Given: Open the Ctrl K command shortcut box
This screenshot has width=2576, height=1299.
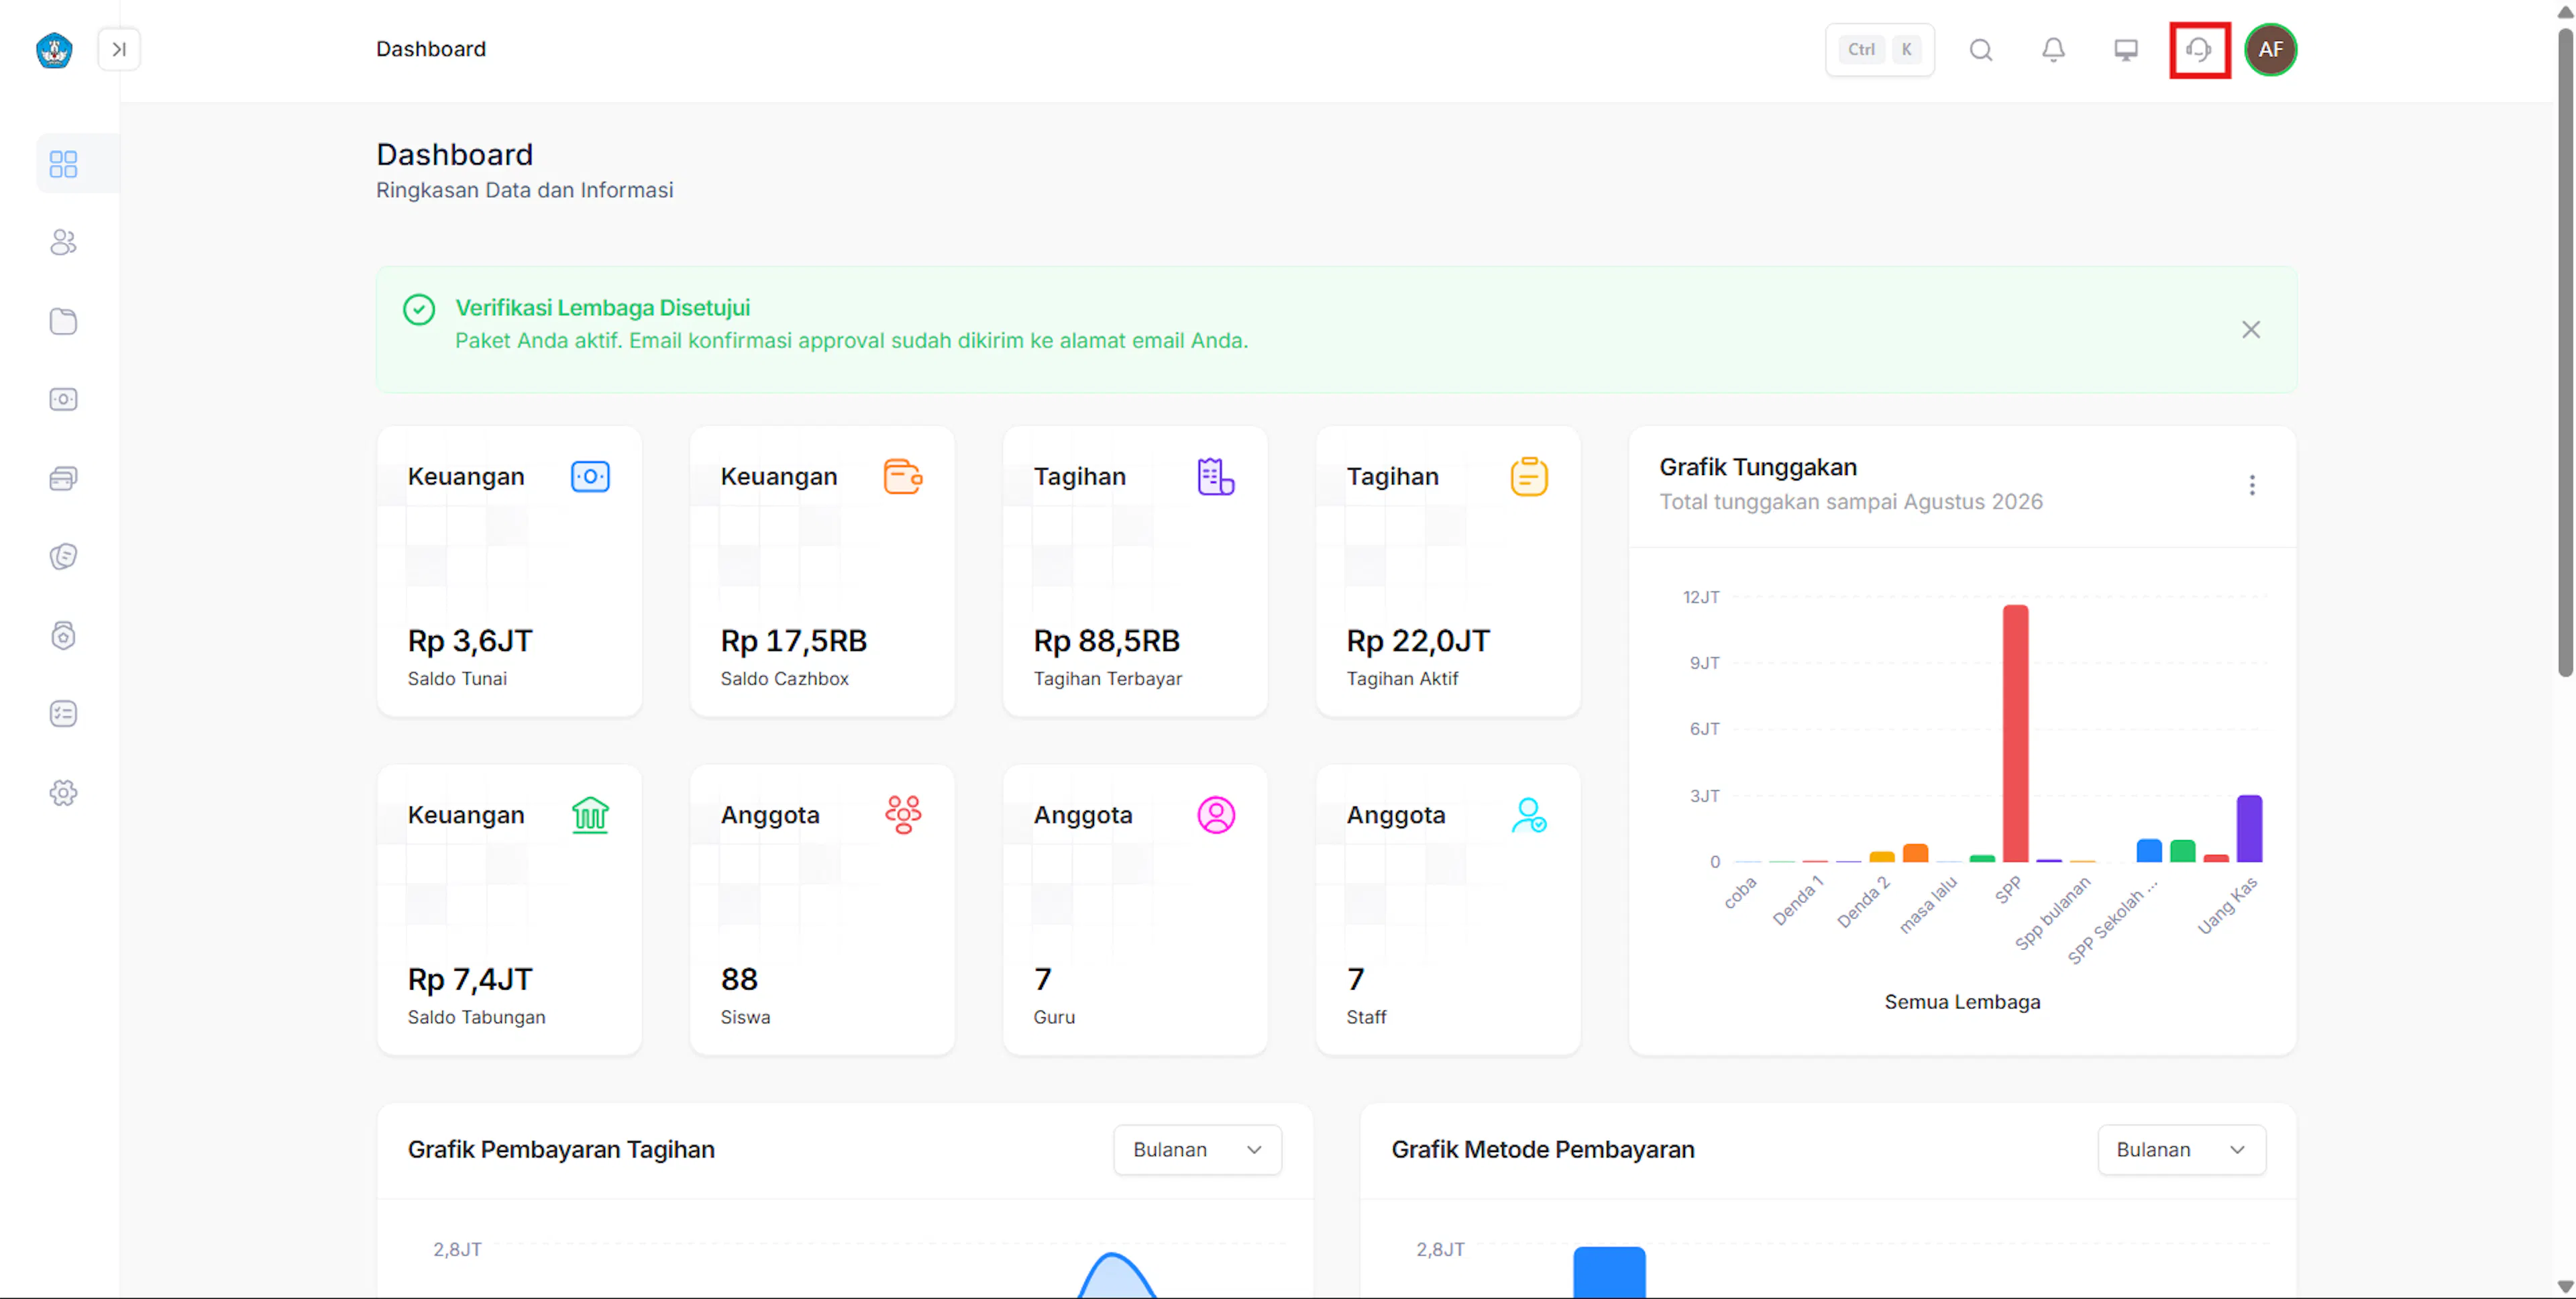Looking at the screenshot, I should coord(1879,49).
